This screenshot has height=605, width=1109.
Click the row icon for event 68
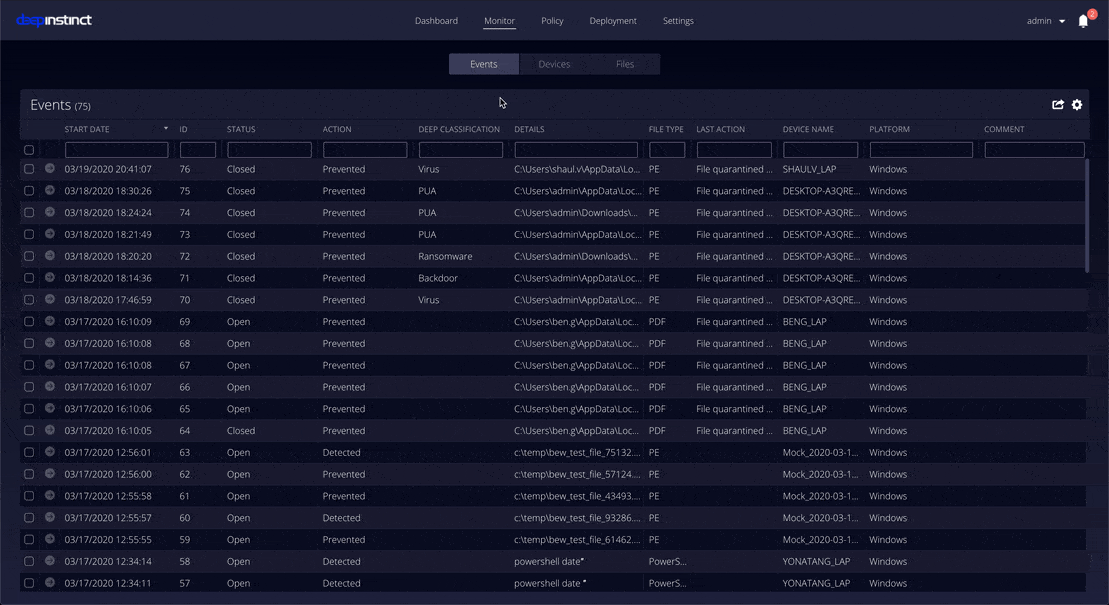click(50, 342)
